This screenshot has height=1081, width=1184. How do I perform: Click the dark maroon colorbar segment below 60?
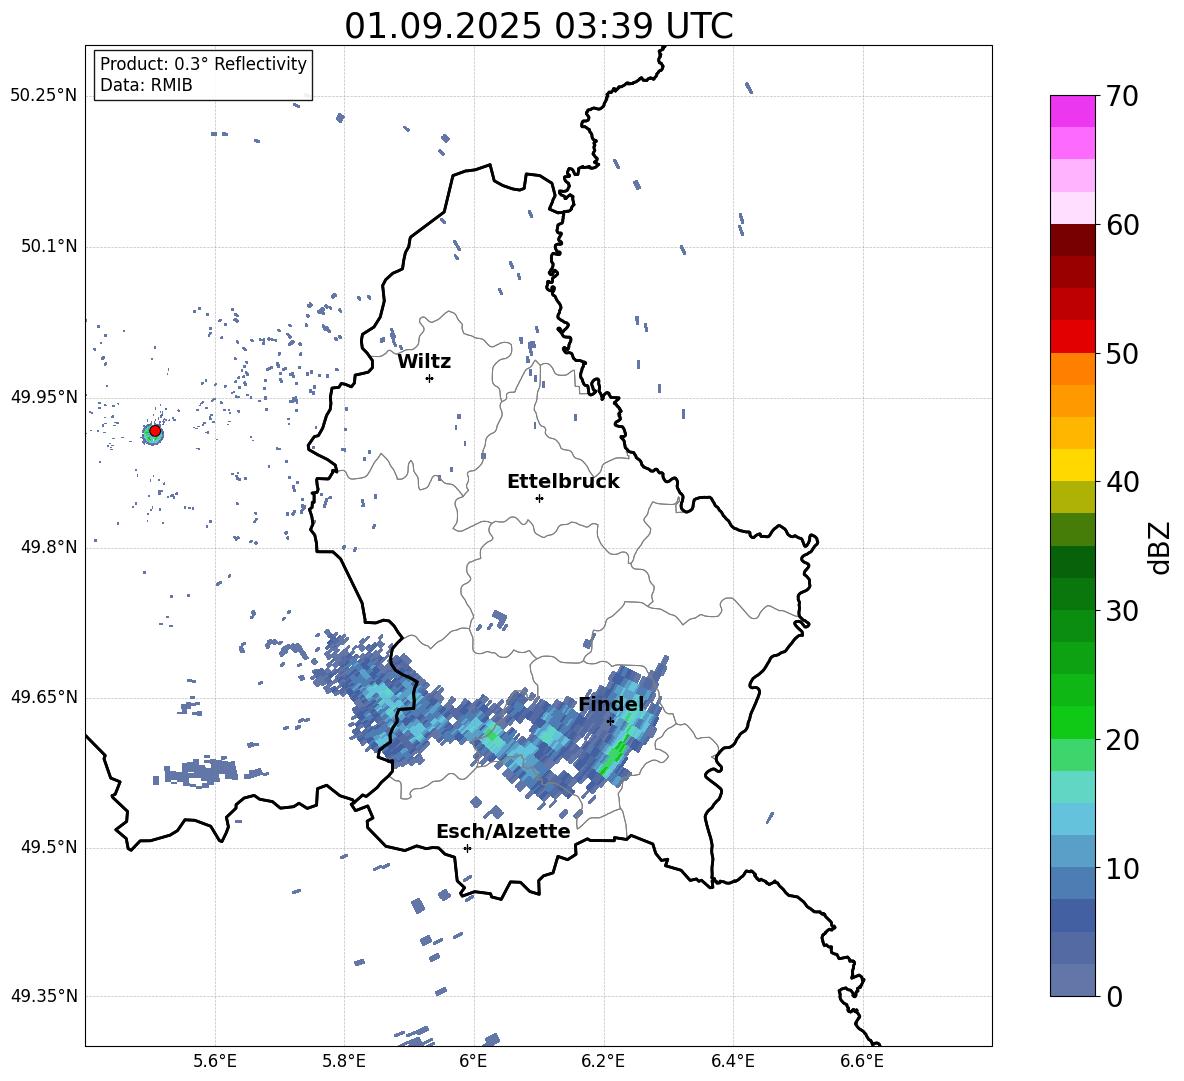[1072, 240]
